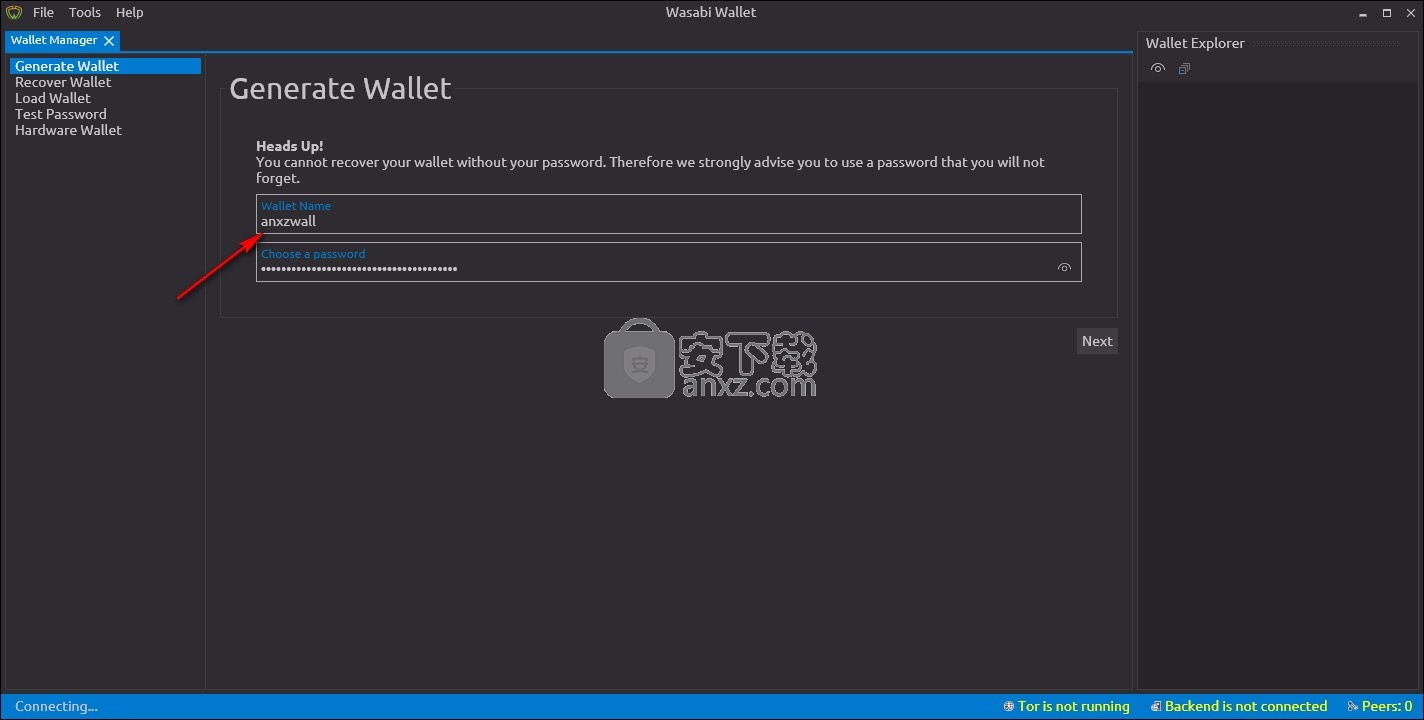
Task: Open the Tools menu
Action: (x=85, y=13)
